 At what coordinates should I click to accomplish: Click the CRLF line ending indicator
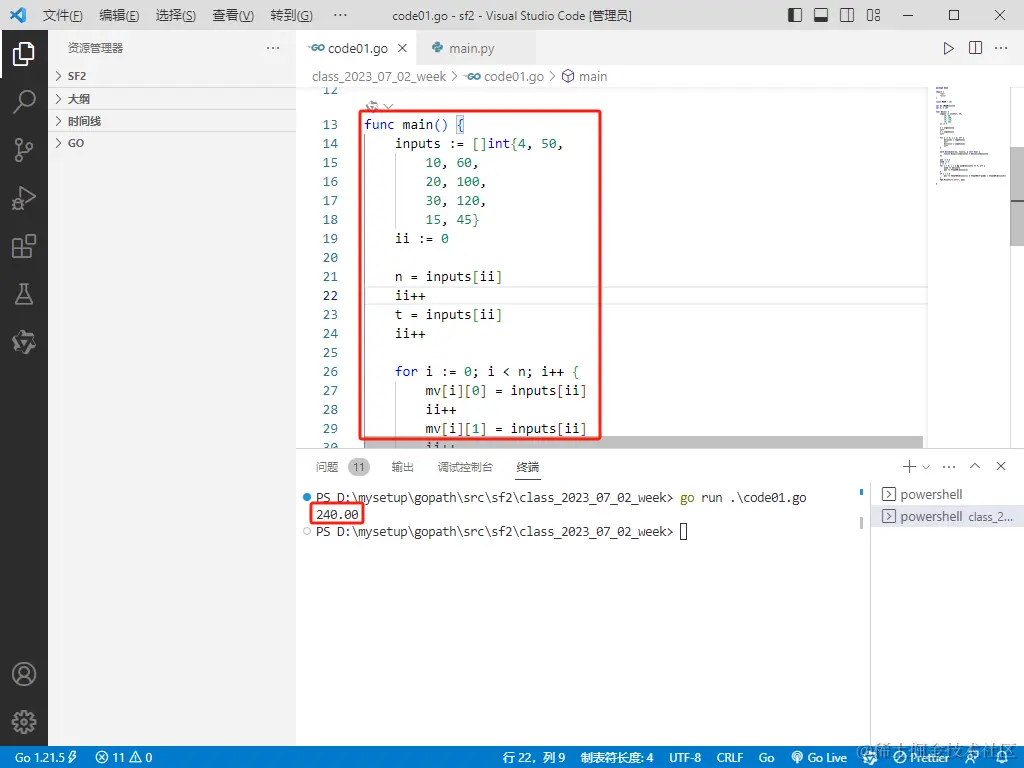click(729, 757)
